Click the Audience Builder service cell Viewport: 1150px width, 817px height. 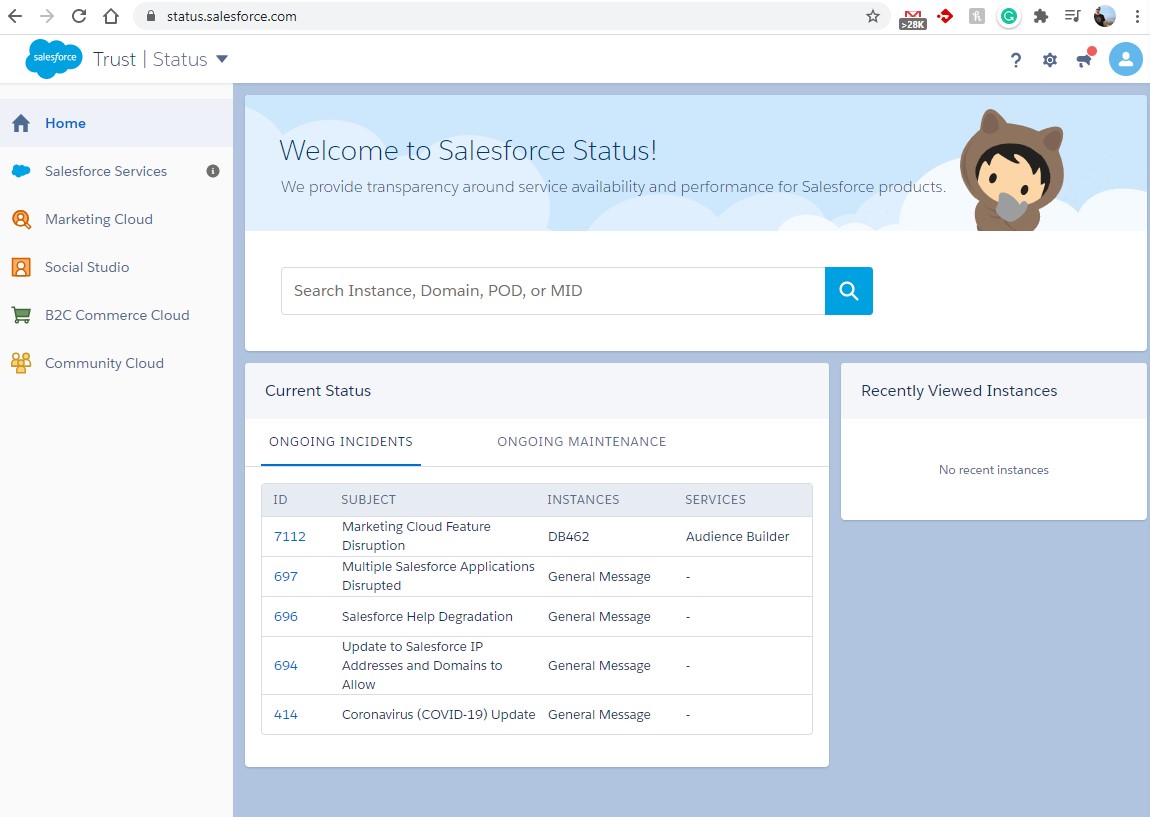[737, 536]
